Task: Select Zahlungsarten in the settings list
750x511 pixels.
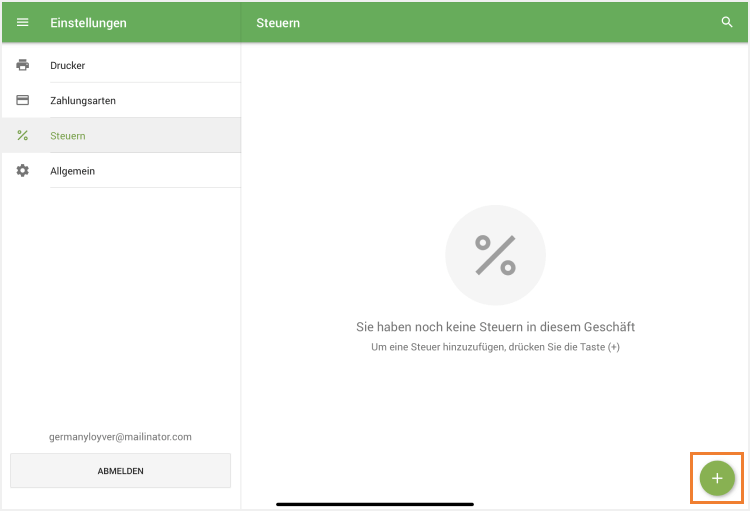Action: [x=83, y=100]
